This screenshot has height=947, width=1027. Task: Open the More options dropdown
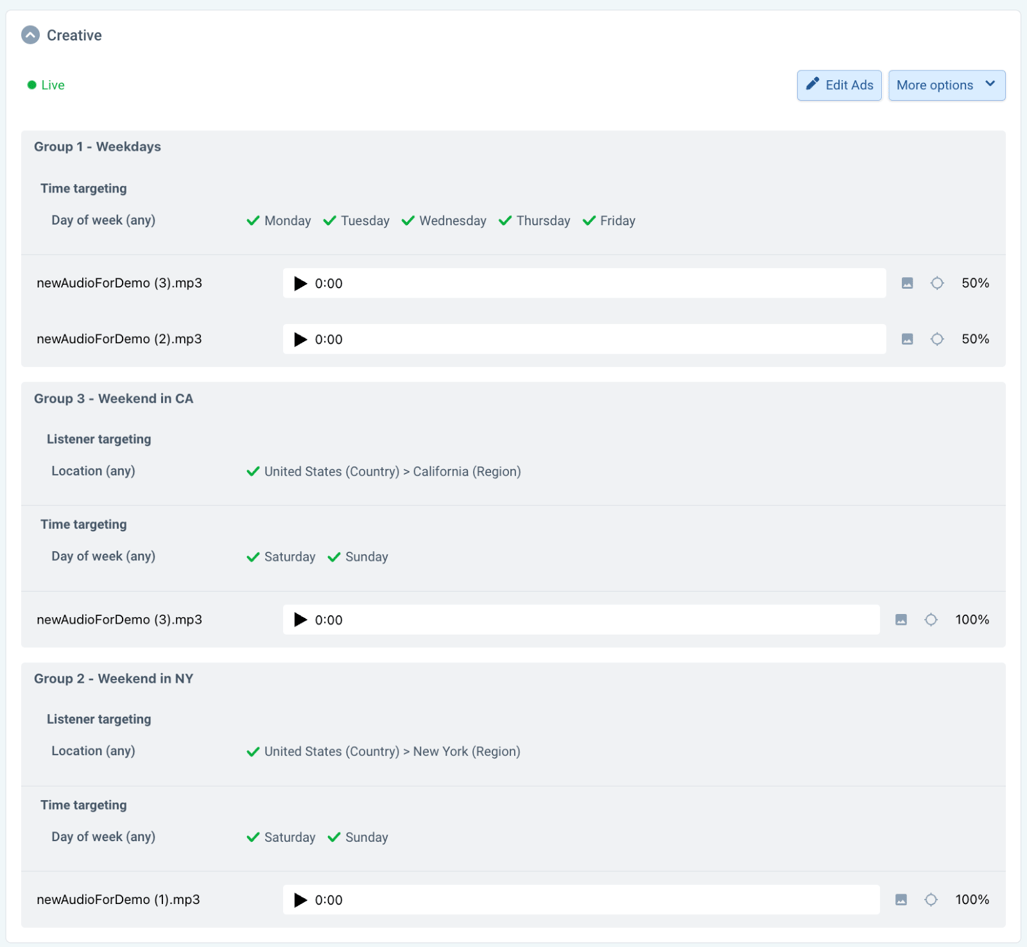(946, 85)
